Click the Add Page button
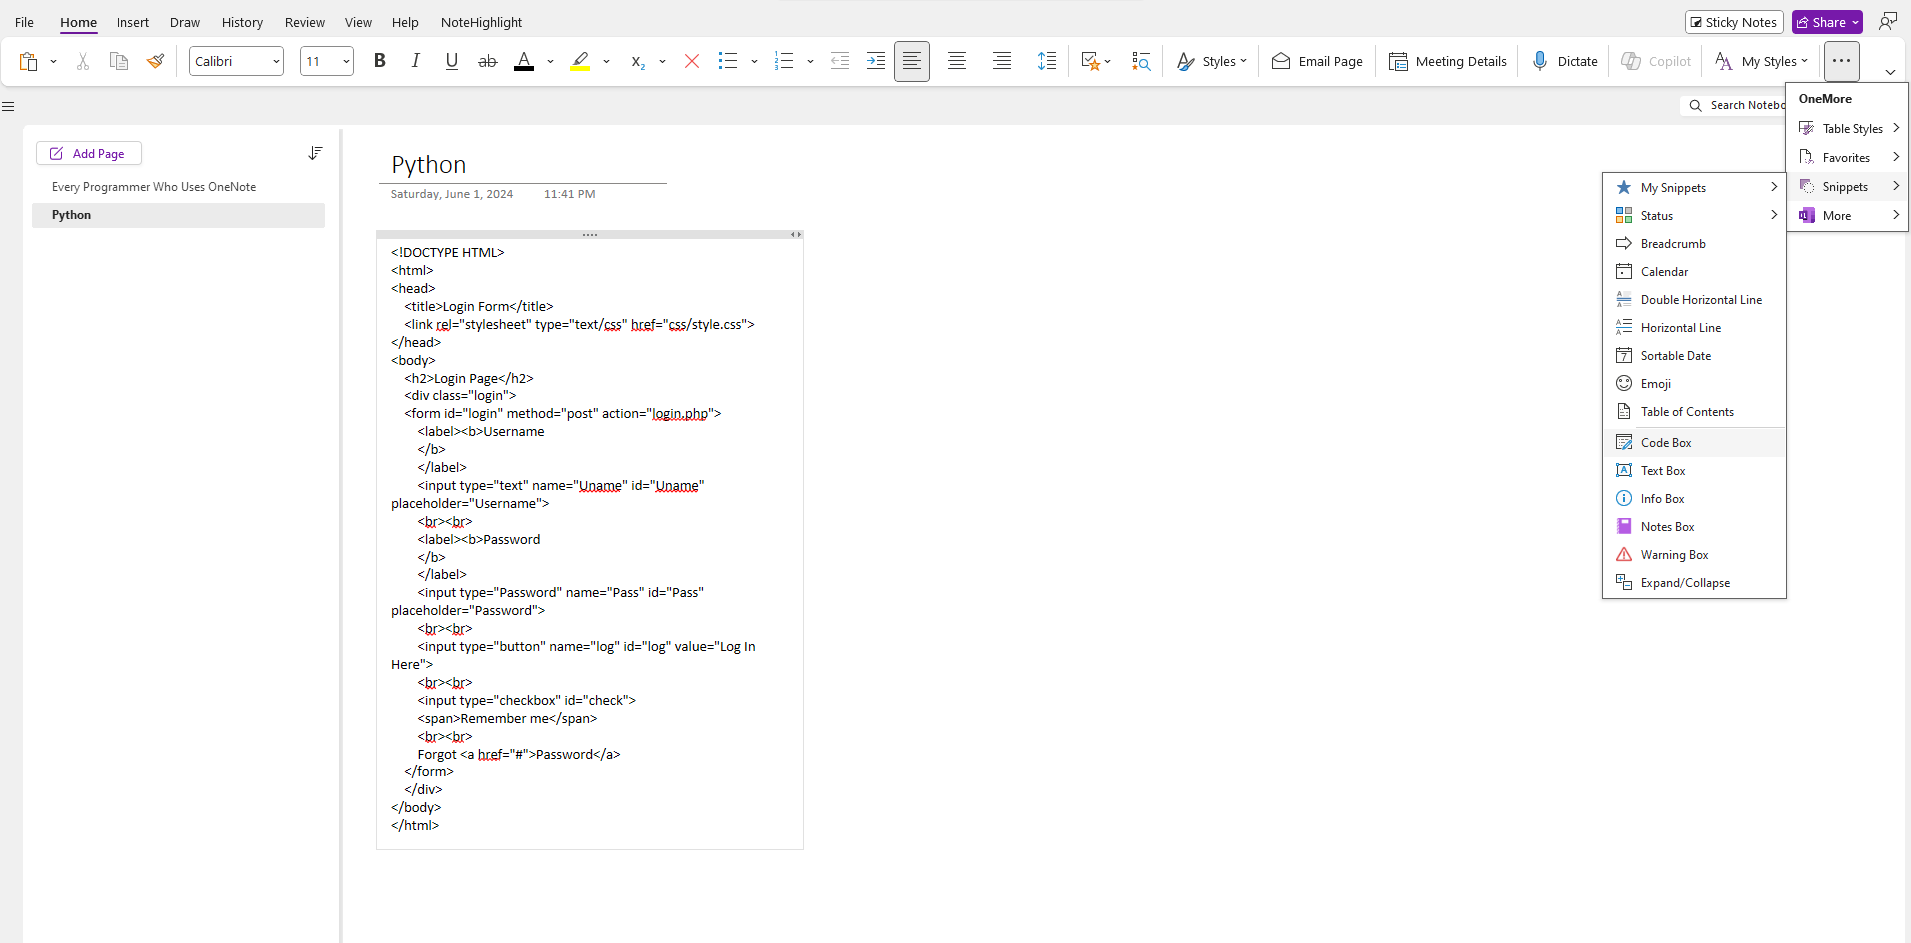This screenshot has width=1911, height=943. 89,153
